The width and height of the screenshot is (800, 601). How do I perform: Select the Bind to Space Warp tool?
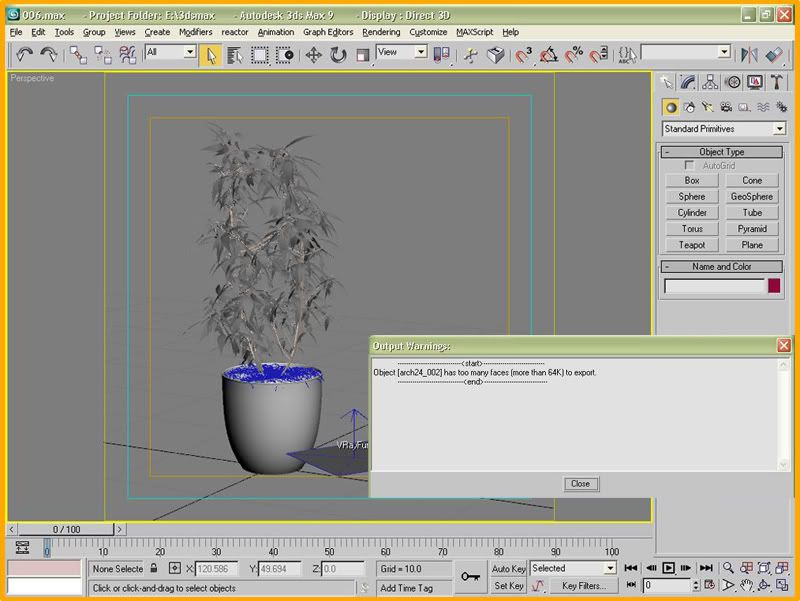[x=127, y=55]
